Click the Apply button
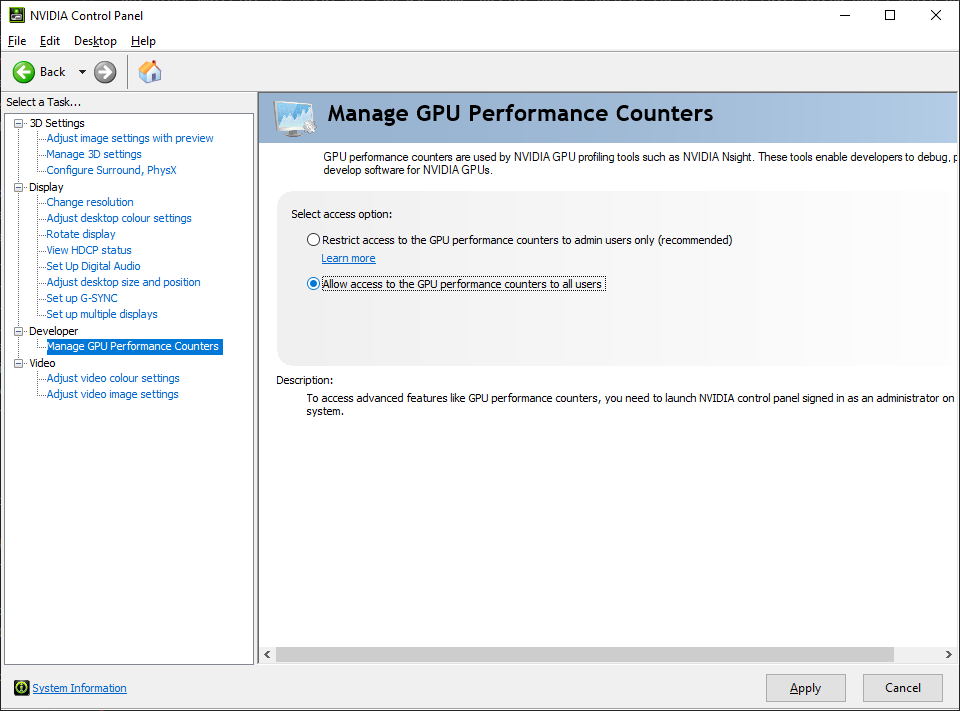The image size is (960, 711). point(806,688)
